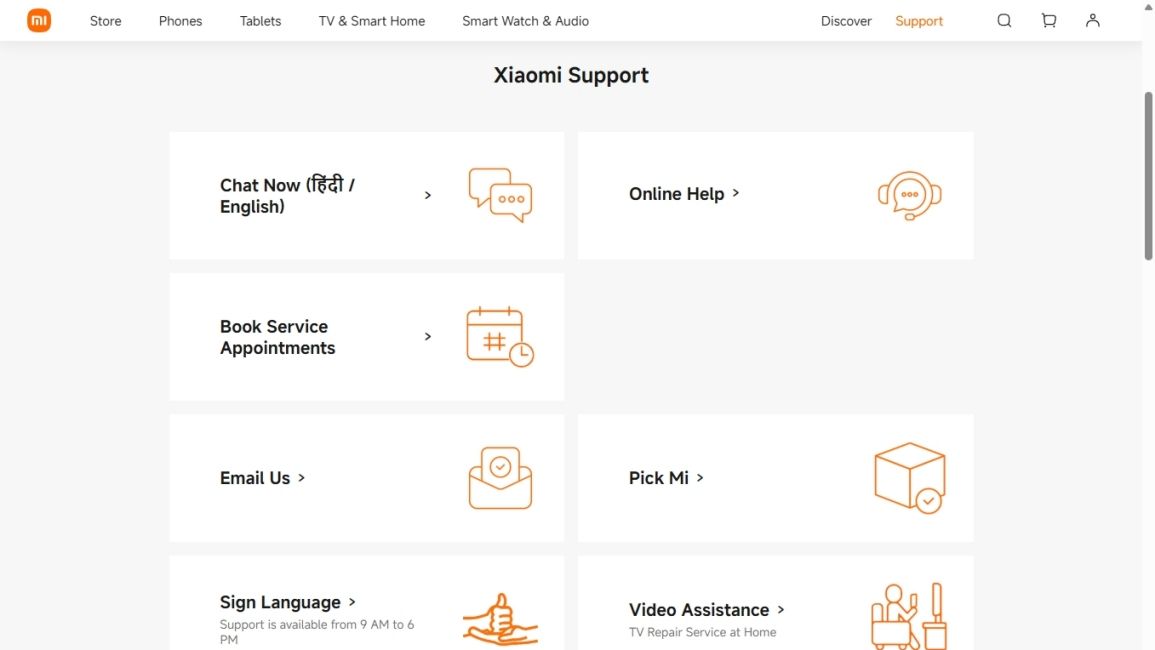1155x650 pixels.
Task: Open the Video Assistance link
Action: point(699,609)
